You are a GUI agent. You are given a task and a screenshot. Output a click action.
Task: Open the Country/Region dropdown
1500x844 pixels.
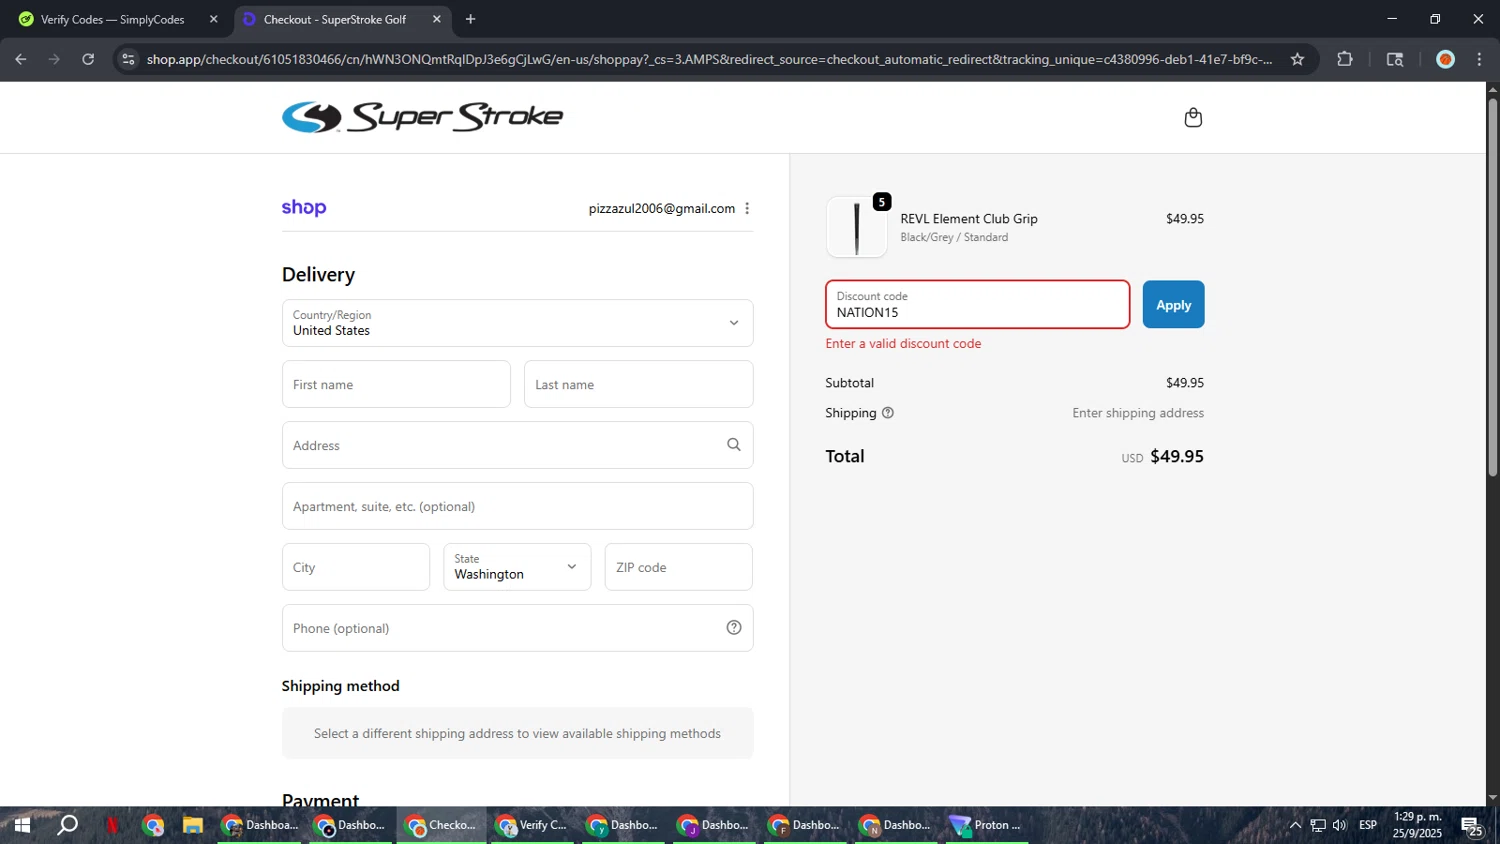pyautogui.click(x=517, y=323)
